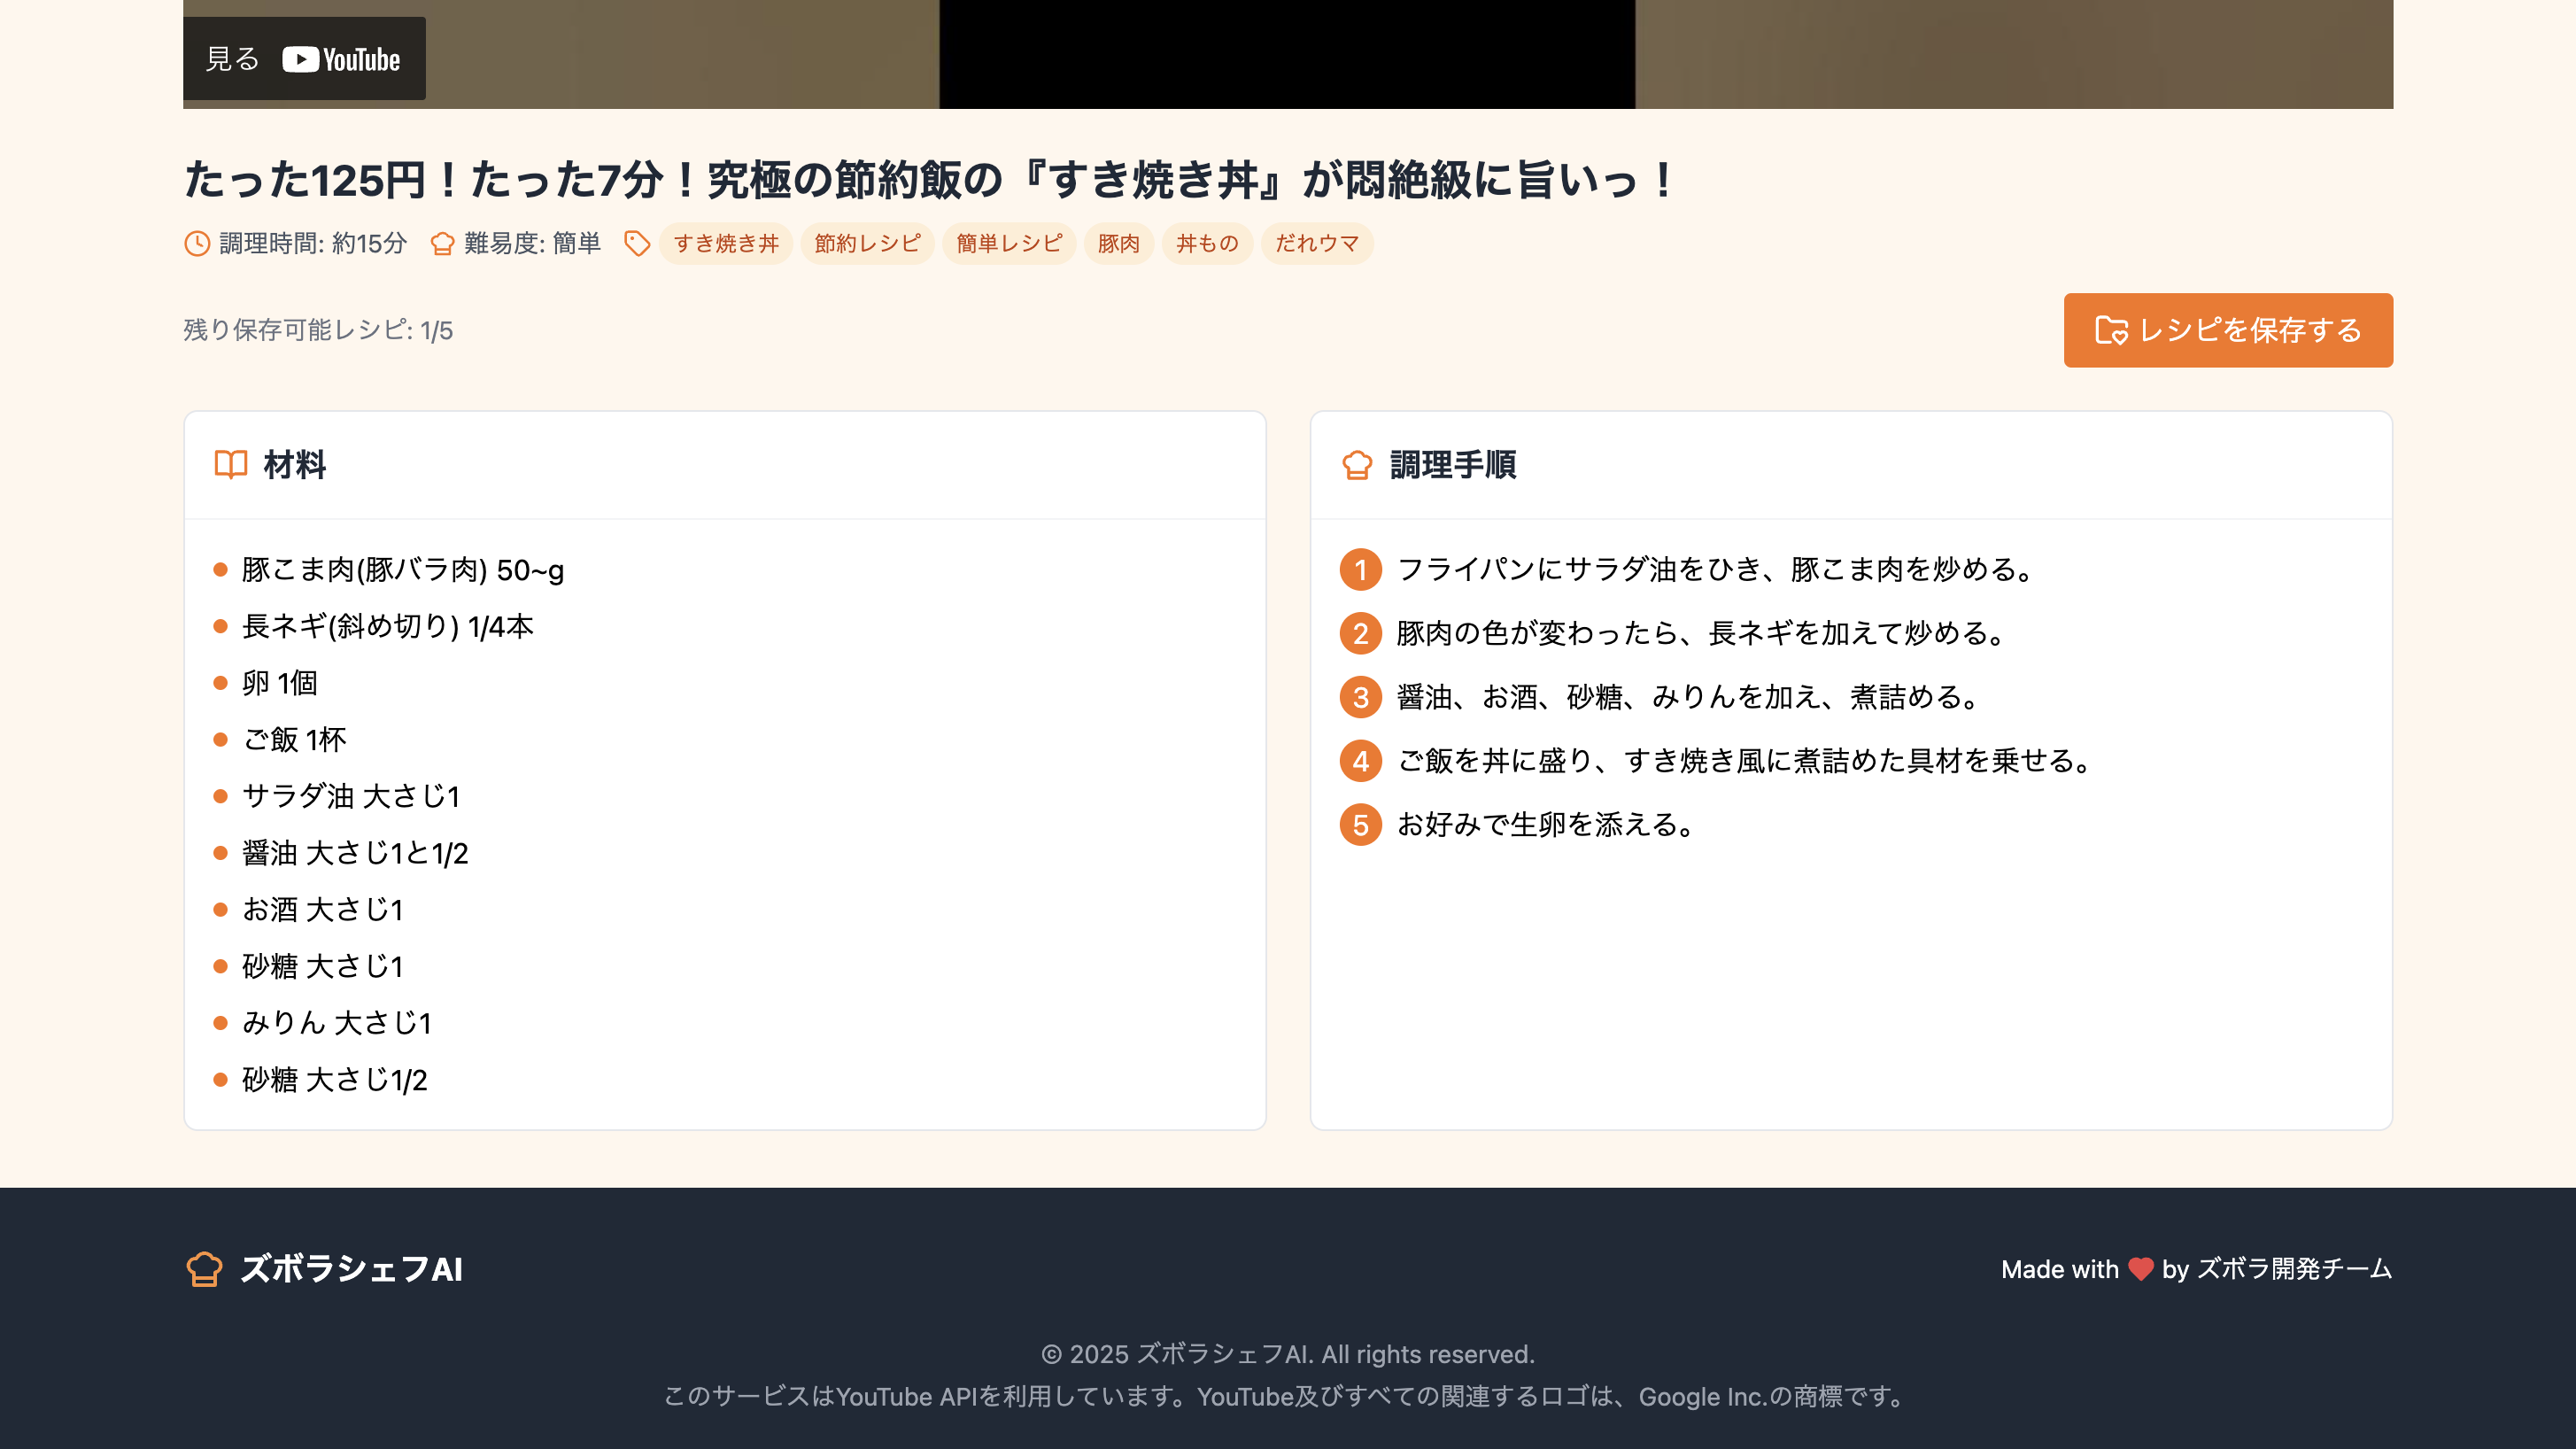
Task: Click the chef hat icon beside difficulty
Action: [442, 244]
